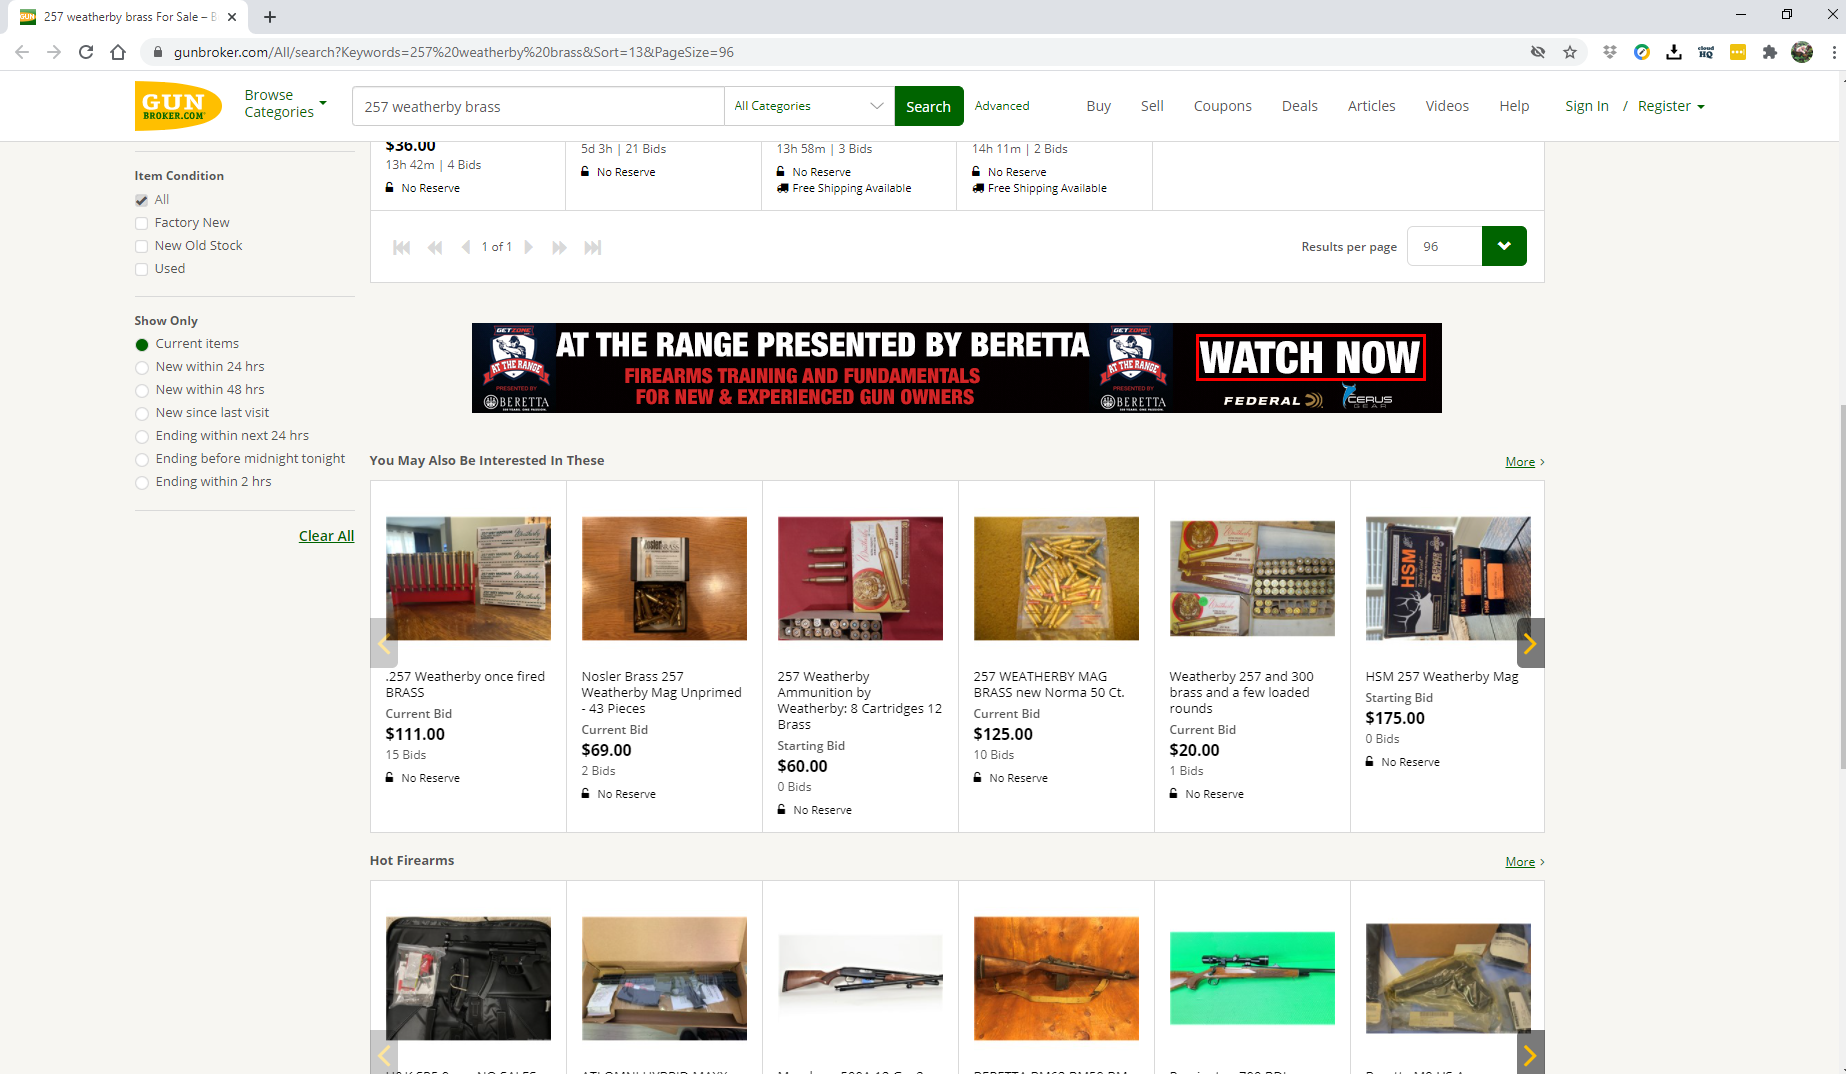Click Clear All filters link
The height and width of the screenshot is (1074, 1846).
click(326, 536)
